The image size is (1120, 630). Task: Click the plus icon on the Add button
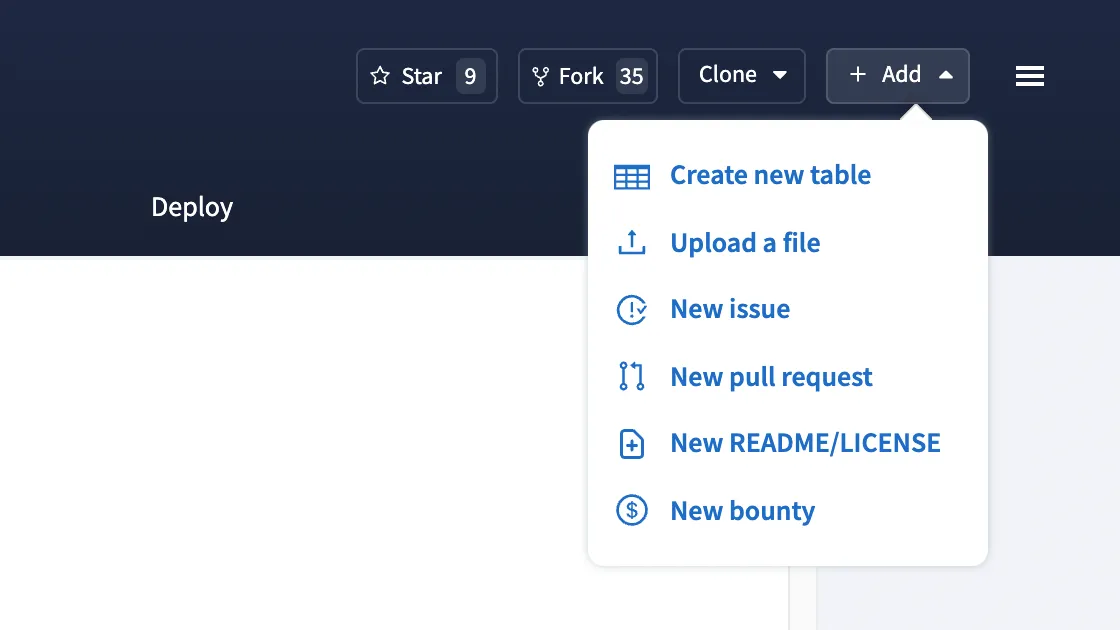[x=857, y=75]
